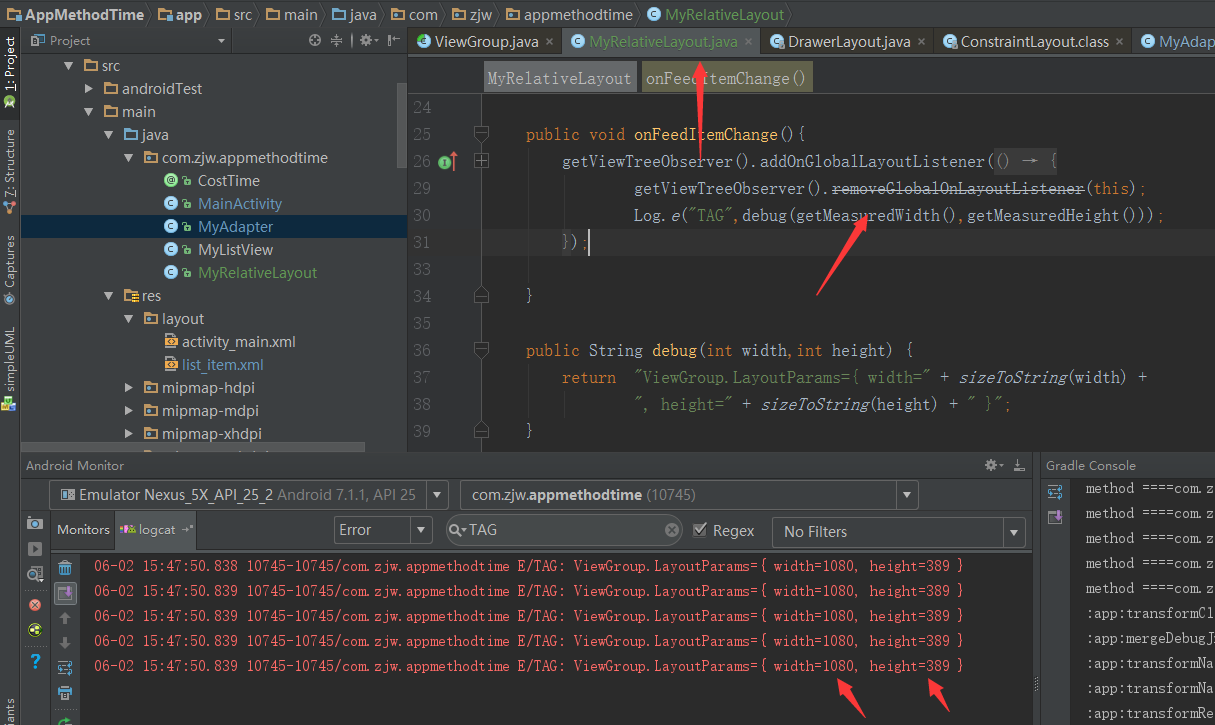Open the simpleUML side tab
1215x725 pixels.
click(x=10, y=368)
